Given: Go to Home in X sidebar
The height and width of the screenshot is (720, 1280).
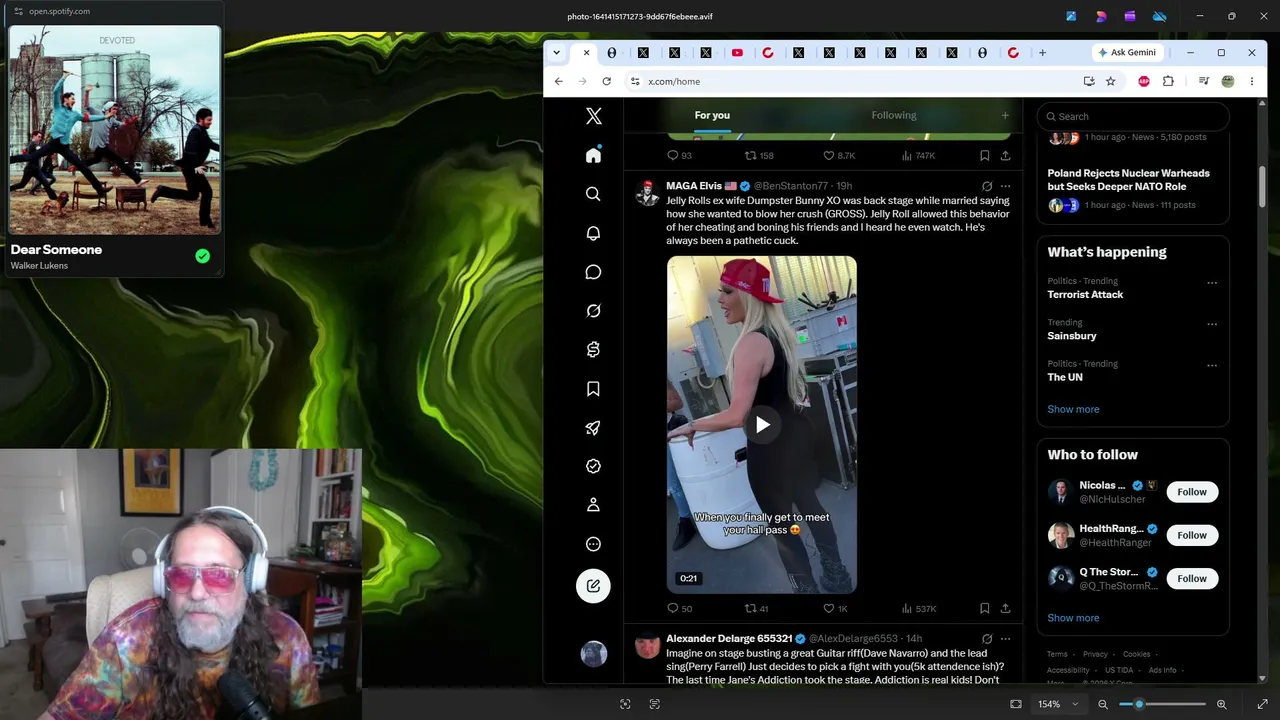Looking at the screenshot, I should (593, 155).
